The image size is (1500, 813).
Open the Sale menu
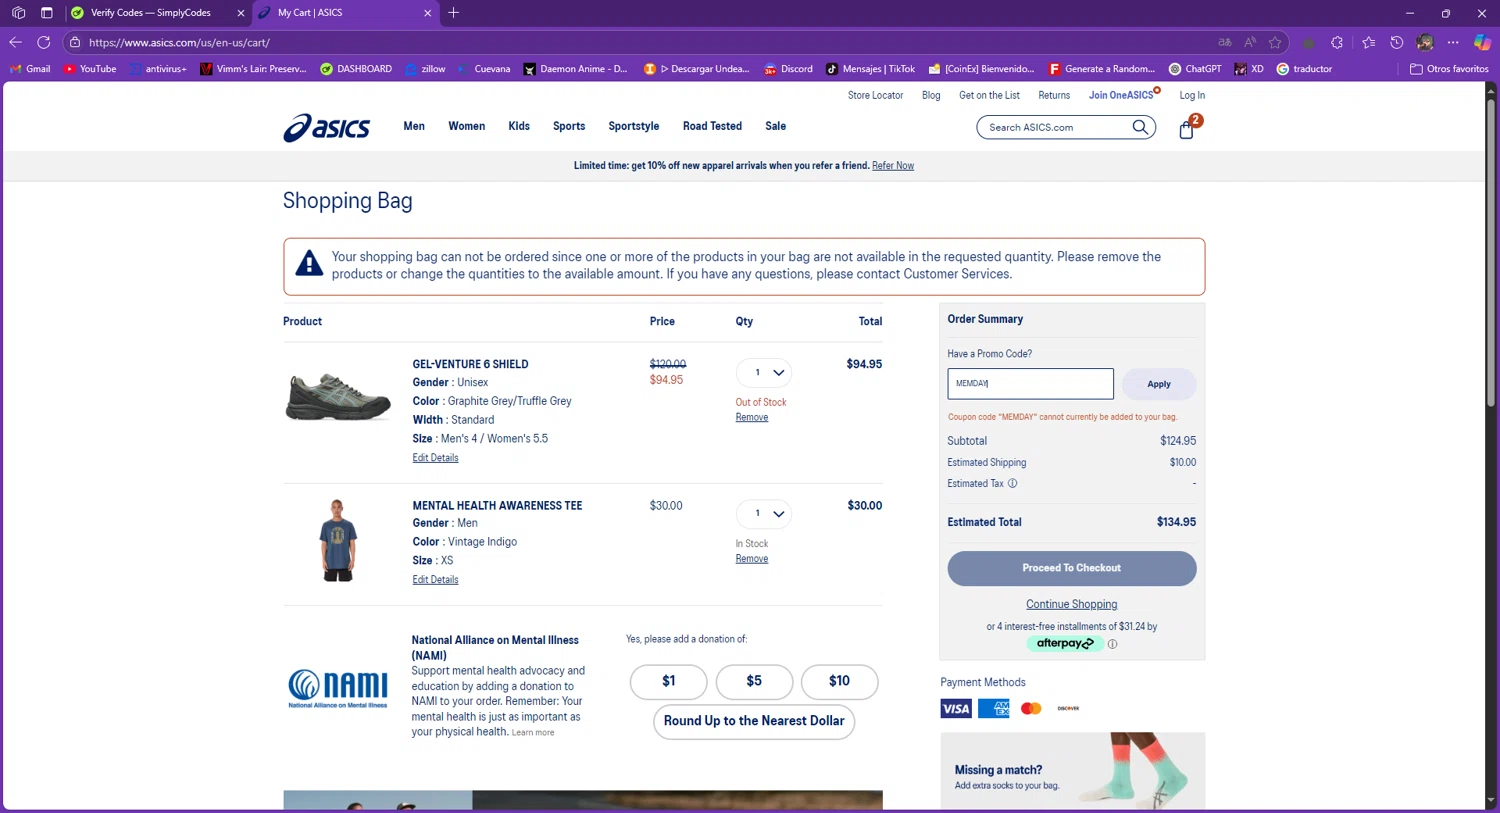coord(775,126)
